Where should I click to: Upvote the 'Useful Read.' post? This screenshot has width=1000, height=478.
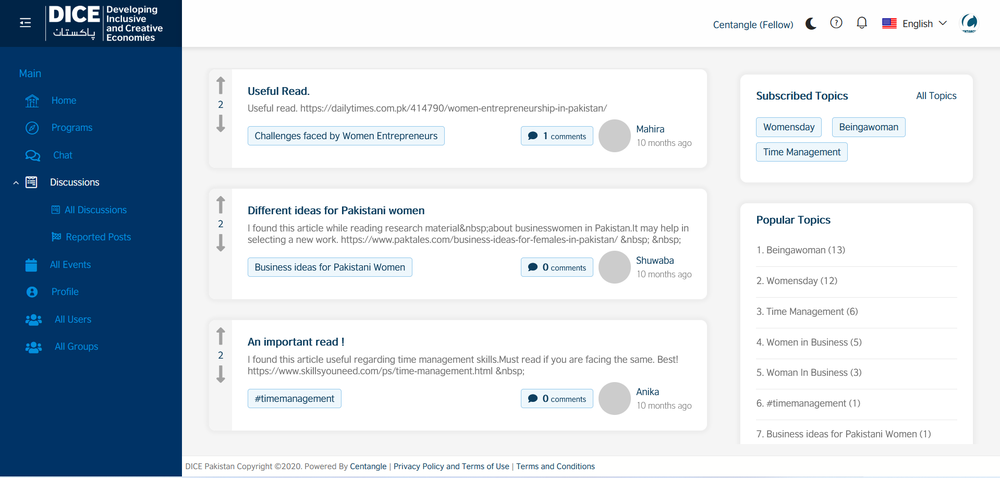[x=221, y=85]
